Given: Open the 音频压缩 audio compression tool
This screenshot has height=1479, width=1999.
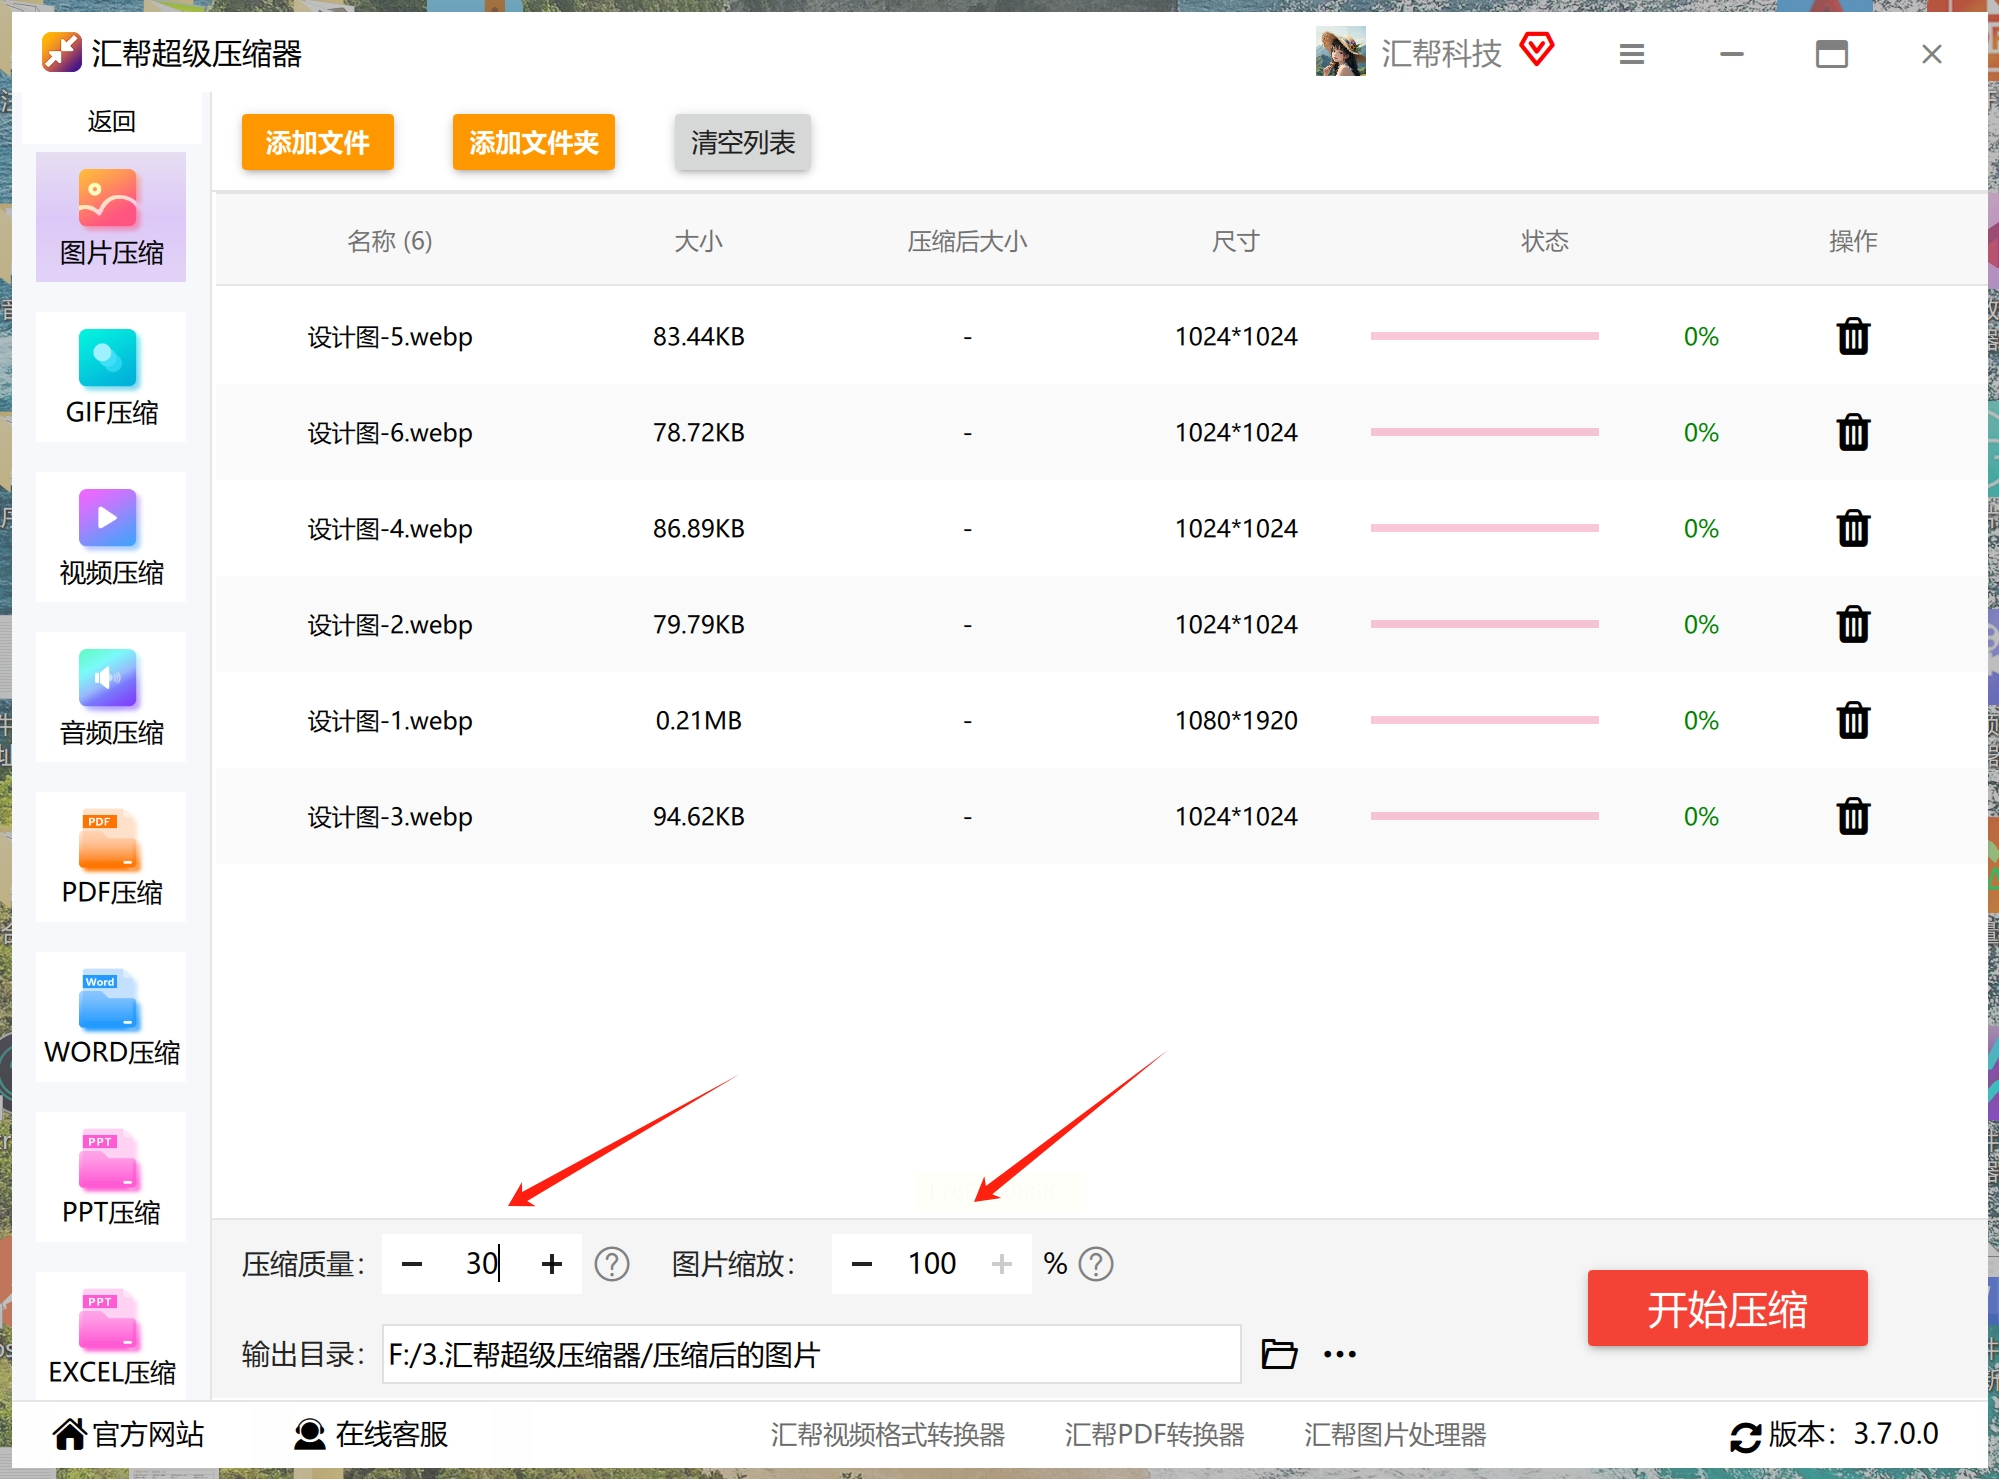Looking at the screenshot, I should [111, 697].
